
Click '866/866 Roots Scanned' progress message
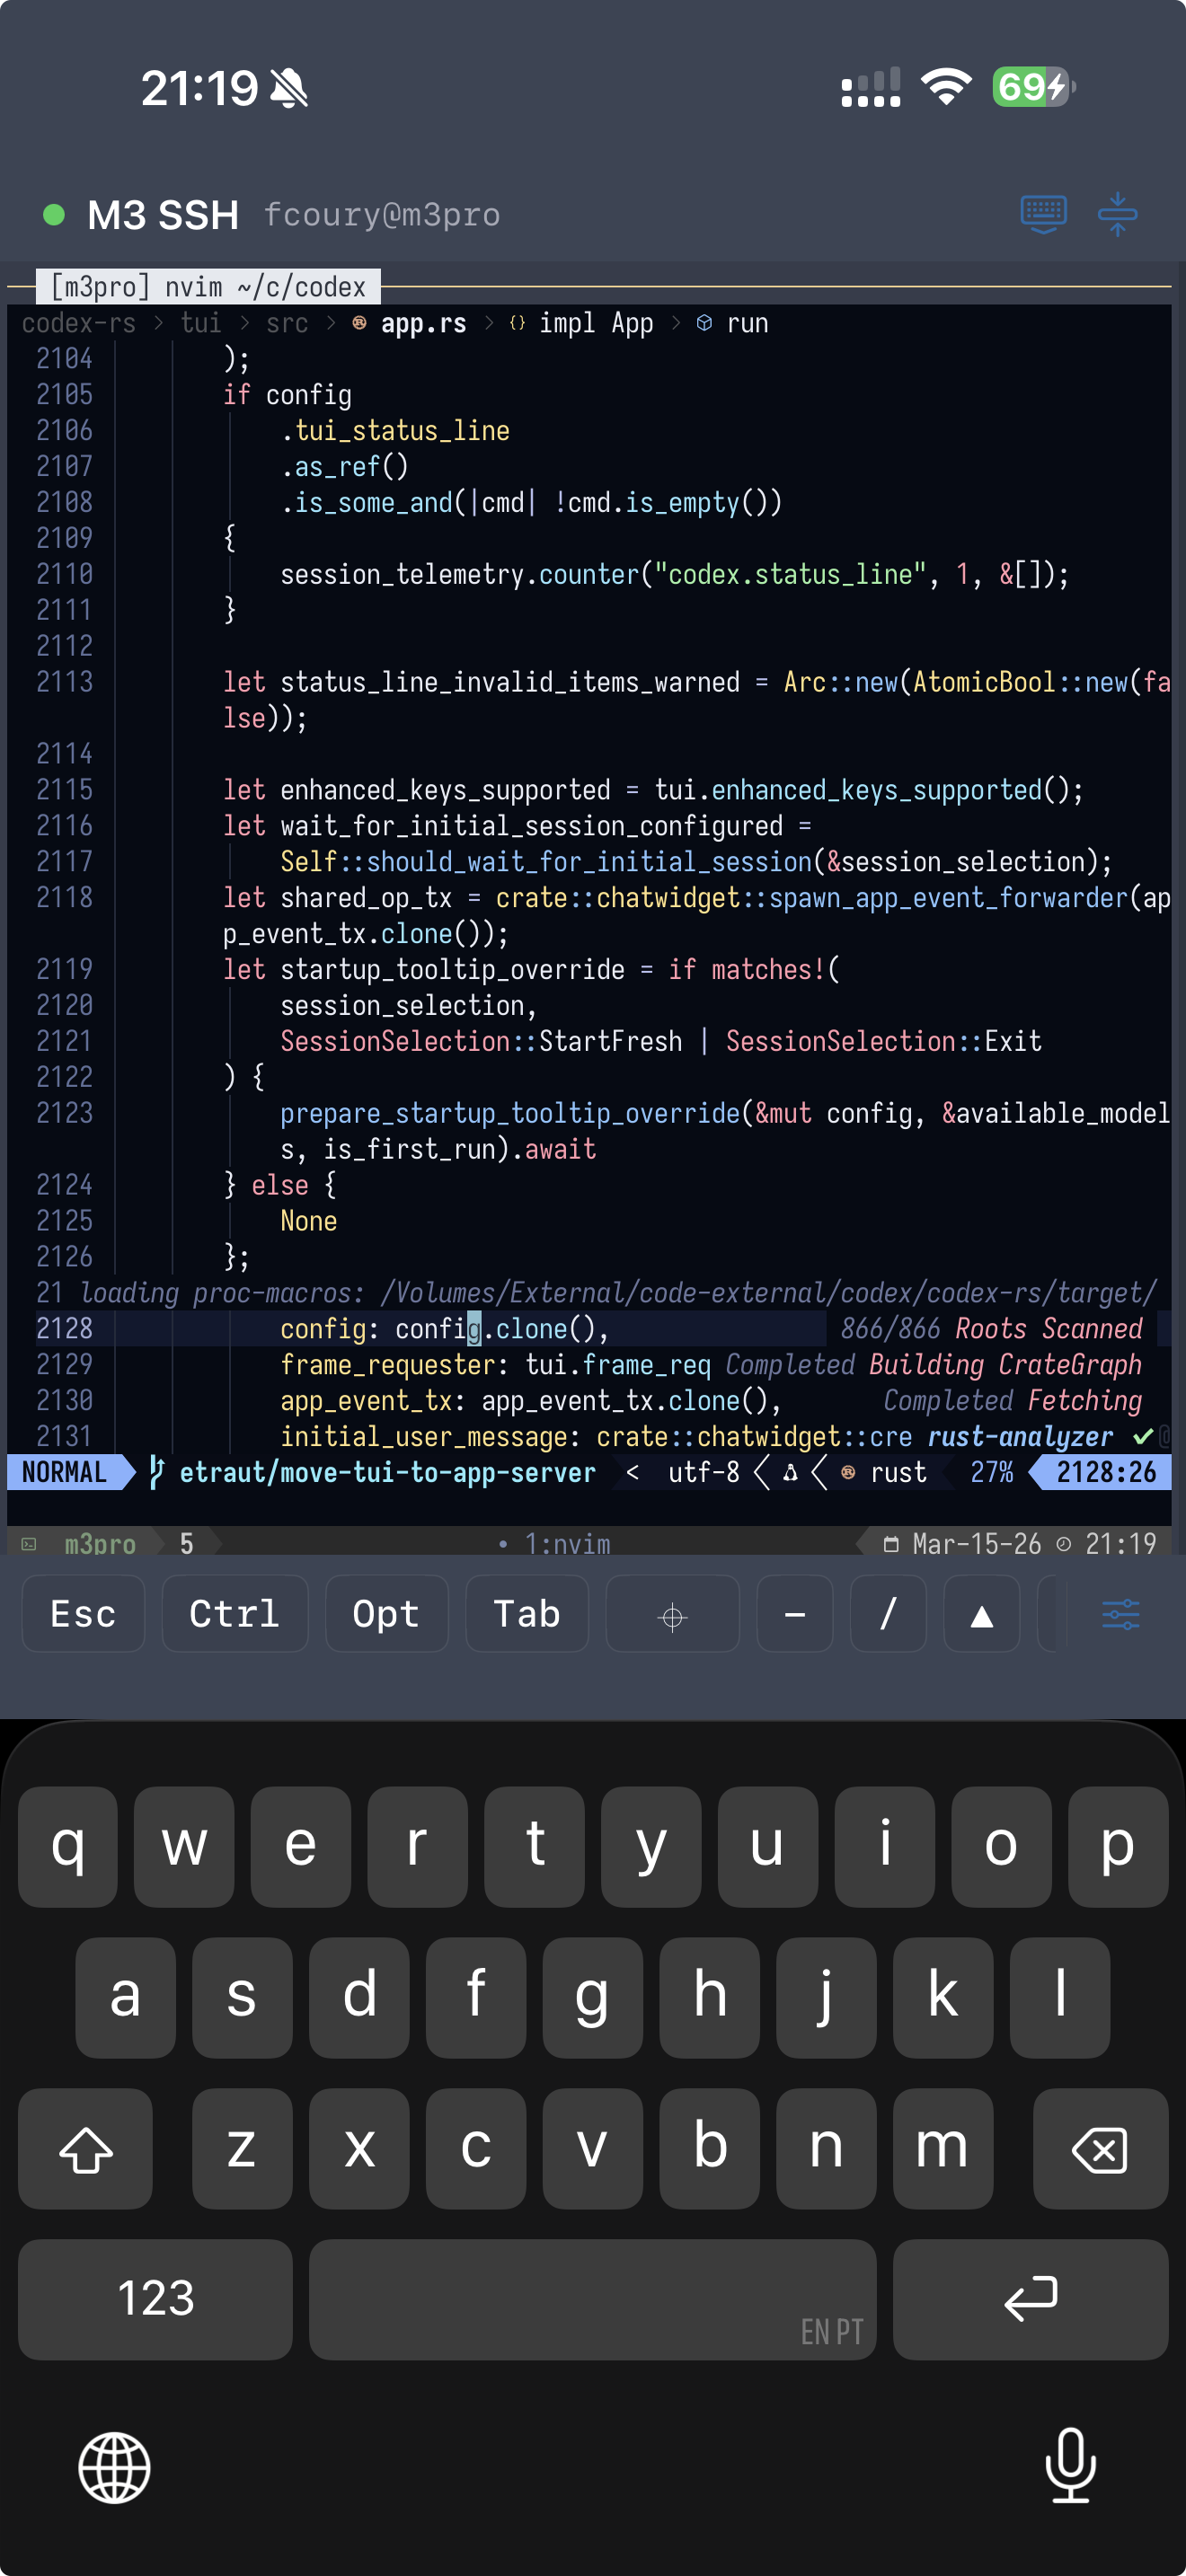[991, 1329]
